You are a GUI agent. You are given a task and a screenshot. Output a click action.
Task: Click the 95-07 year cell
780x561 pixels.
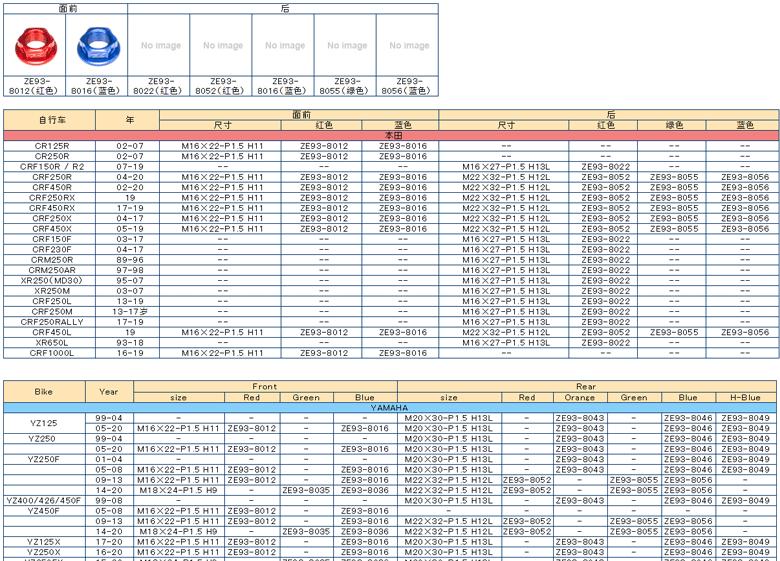point(130,280)
